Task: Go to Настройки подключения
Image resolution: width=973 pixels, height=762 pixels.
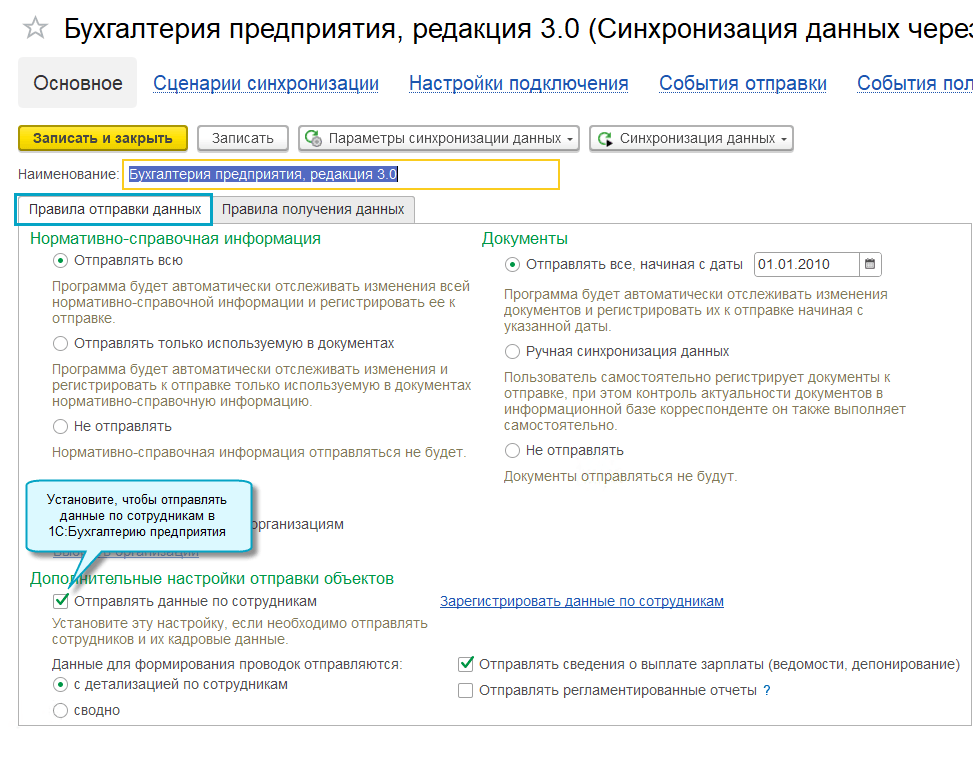Action: tap(519, 83)
